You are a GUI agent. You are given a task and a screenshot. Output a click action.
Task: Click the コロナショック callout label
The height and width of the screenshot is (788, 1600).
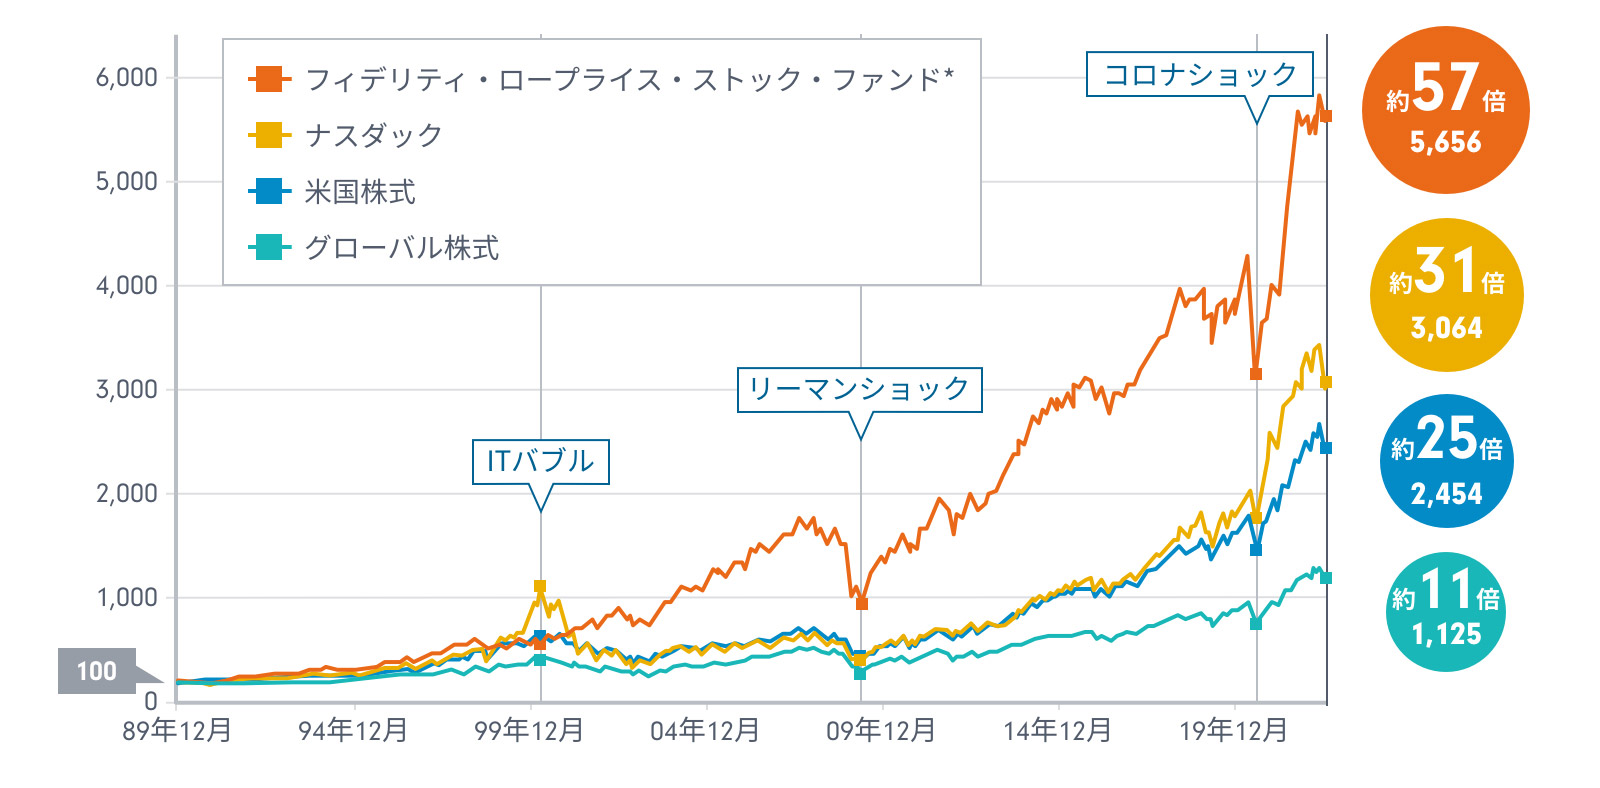1199,74
